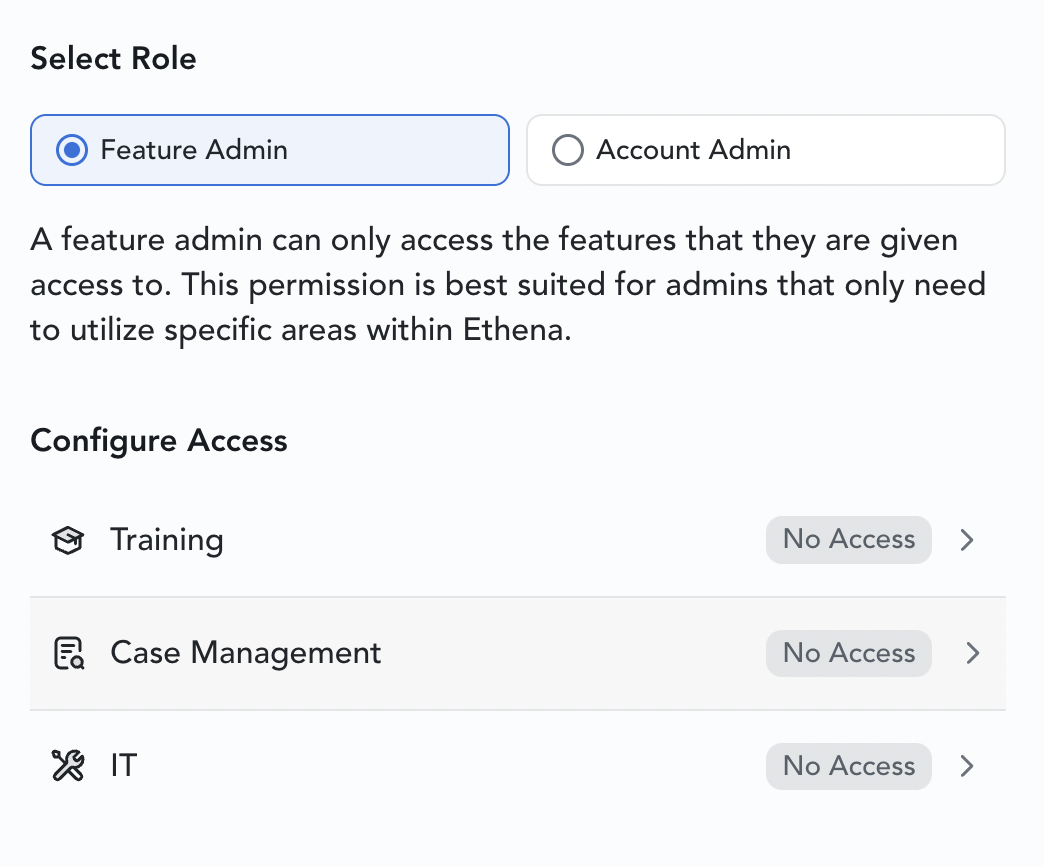1044x866 pixels.
Task: Click the Feature Admin card
Action: pyautogui.click(x=270, y=150)
